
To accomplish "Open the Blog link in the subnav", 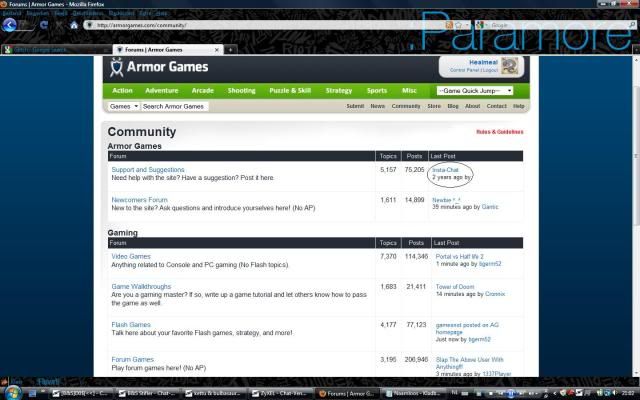I will coord(453,106).
